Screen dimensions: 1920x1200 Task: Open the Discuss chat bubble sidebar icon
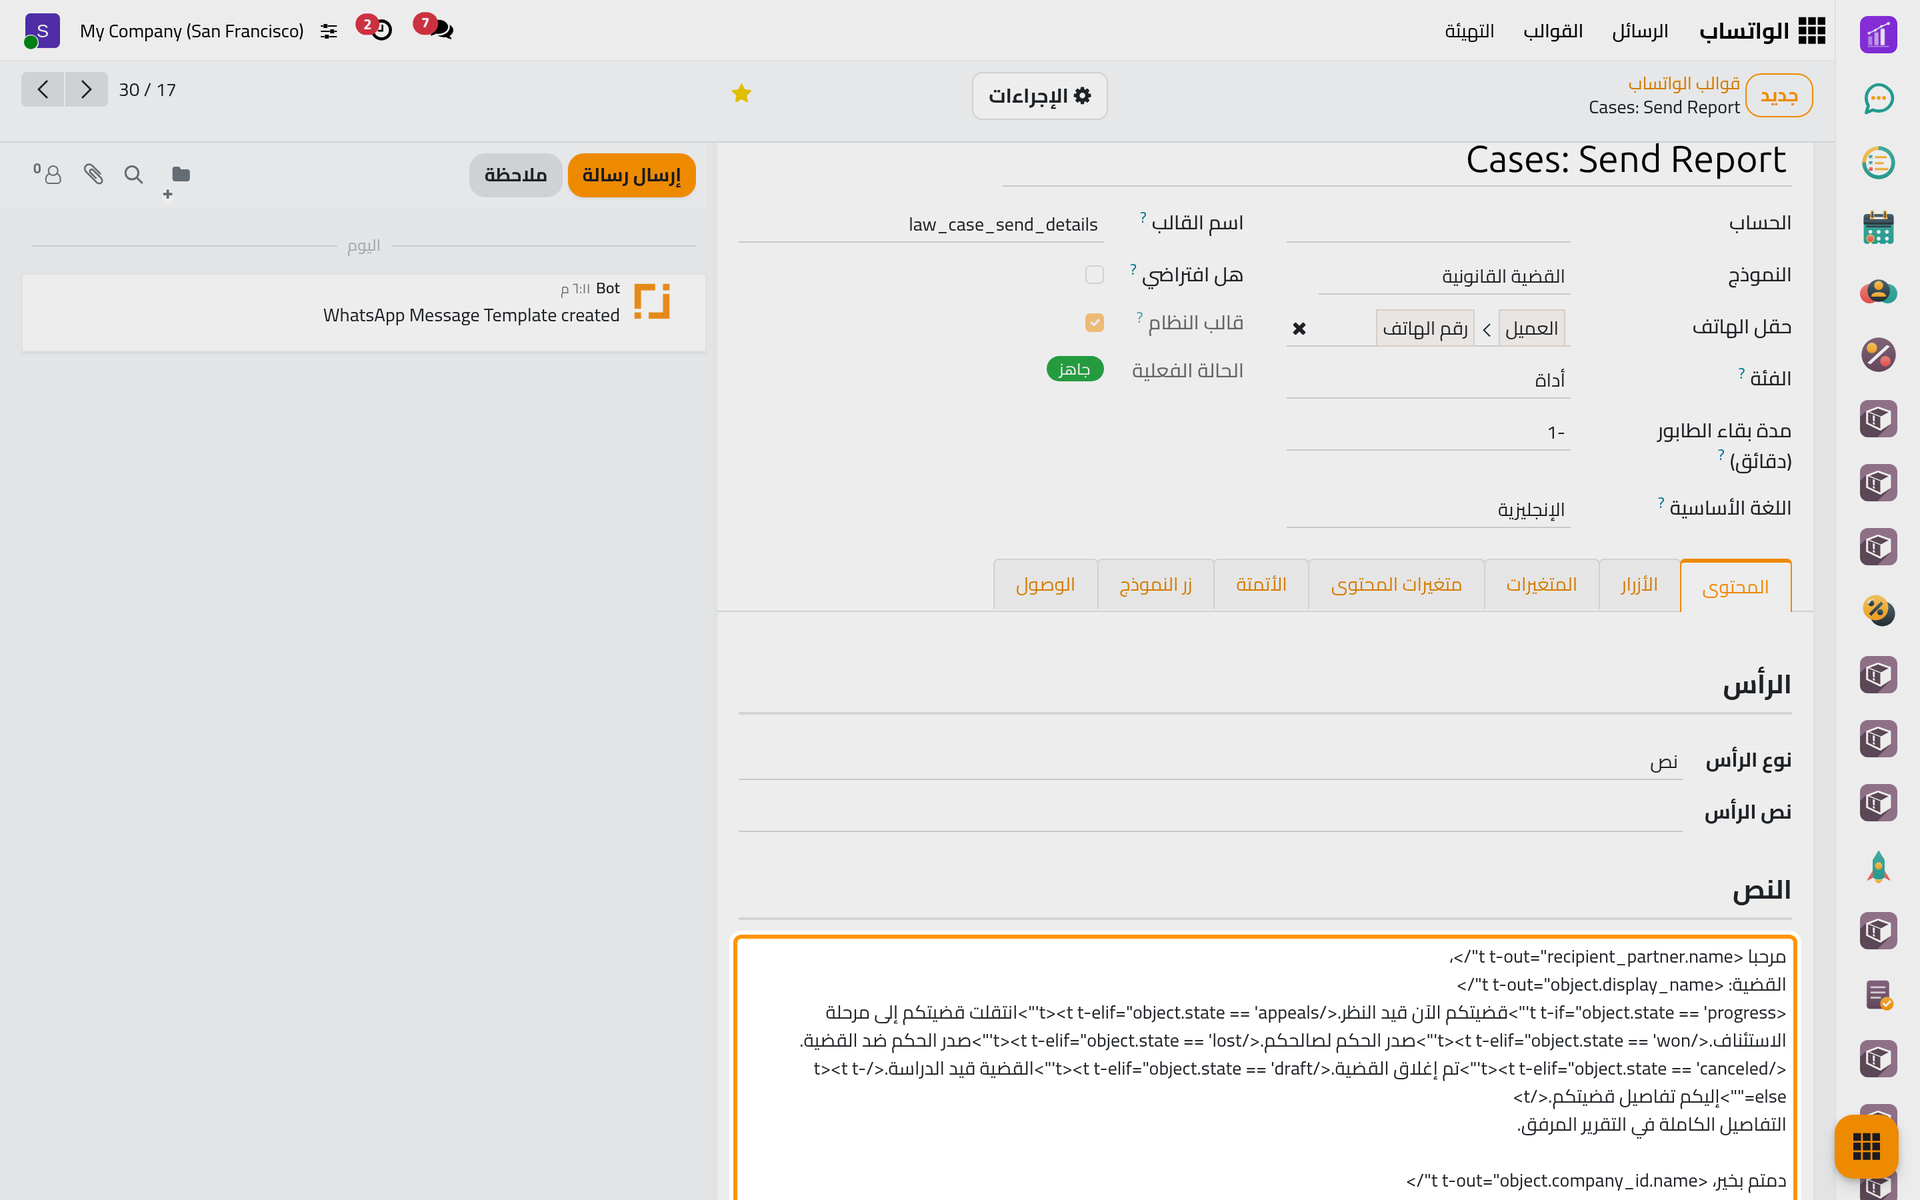click(1878, 99)
